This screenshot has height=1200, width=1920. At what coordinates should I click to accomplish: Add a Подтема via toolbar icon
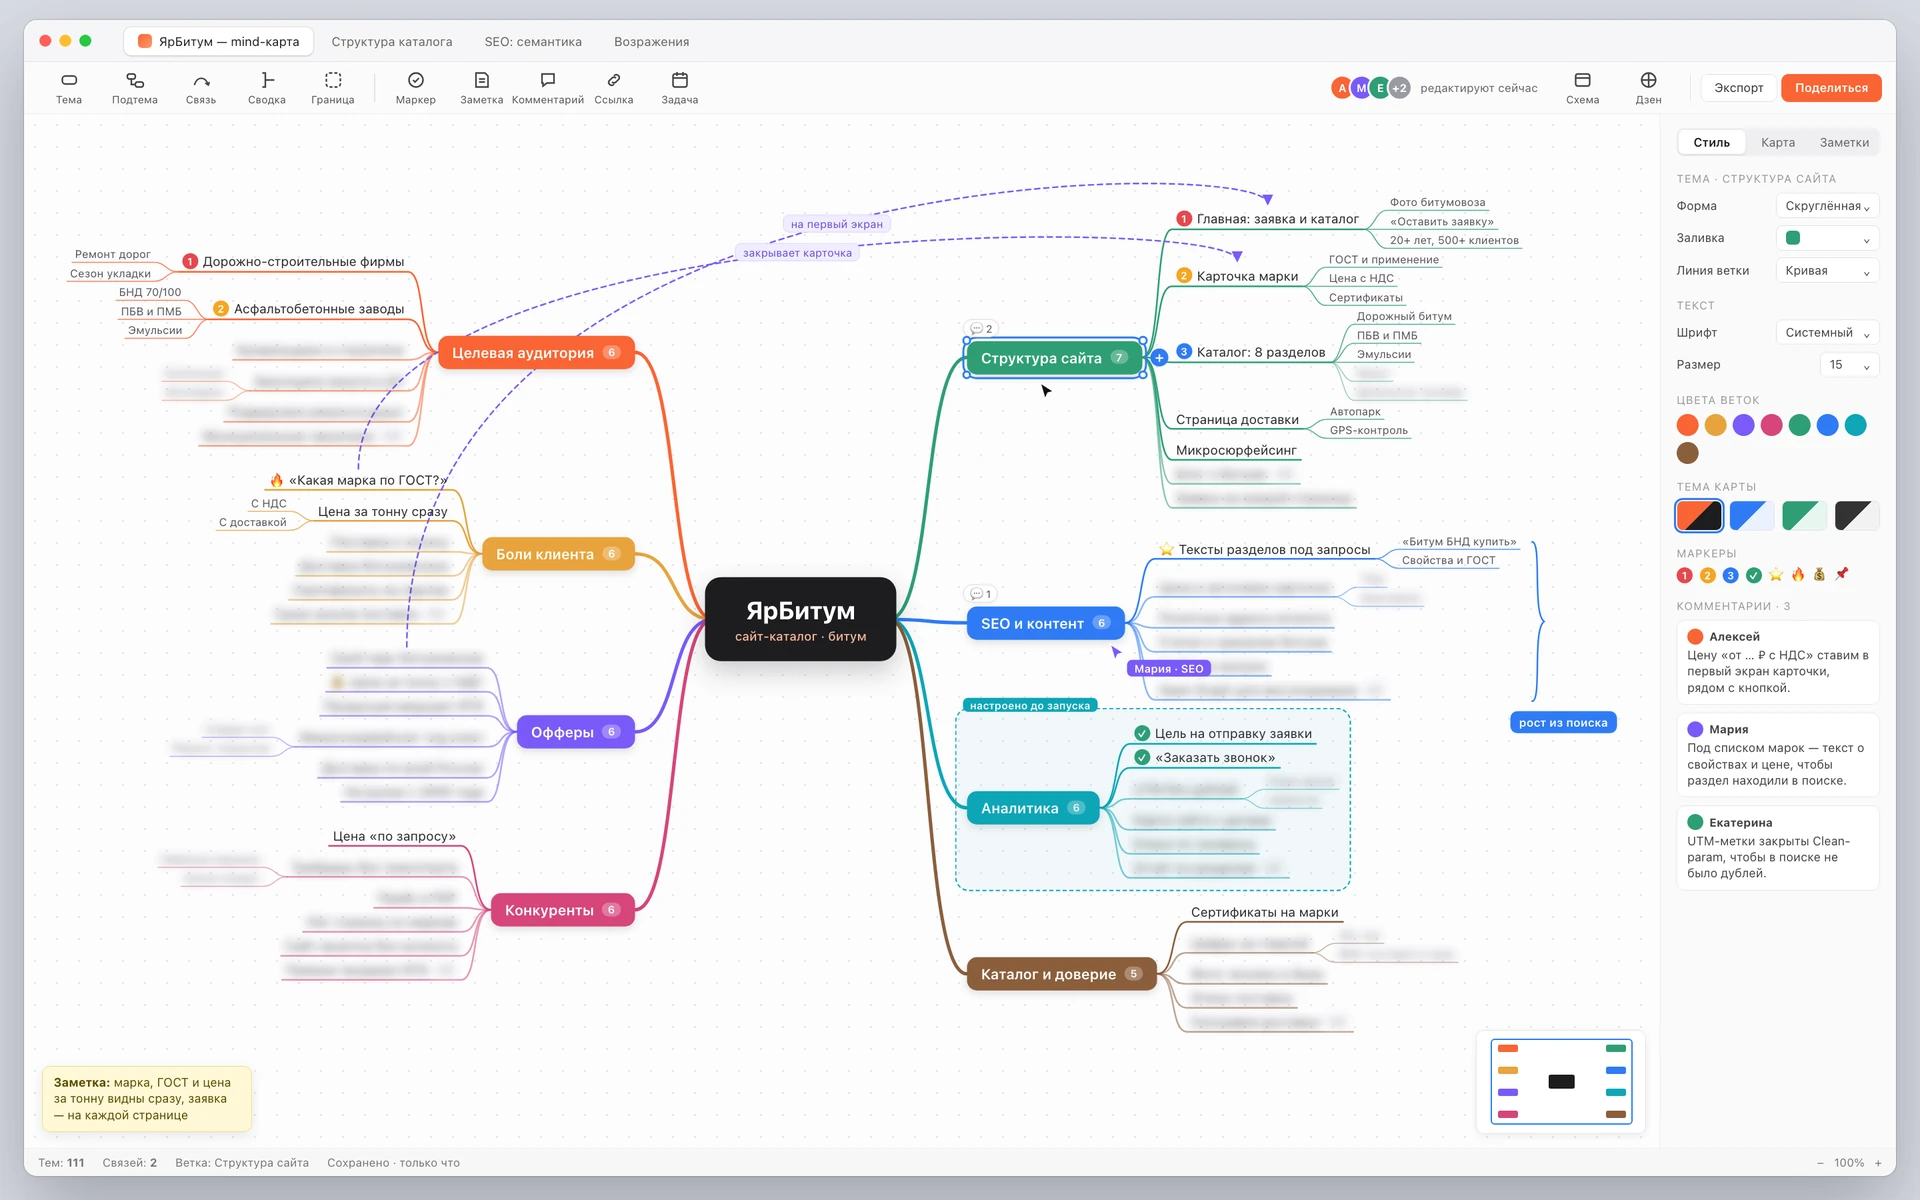tap(135, 88)
